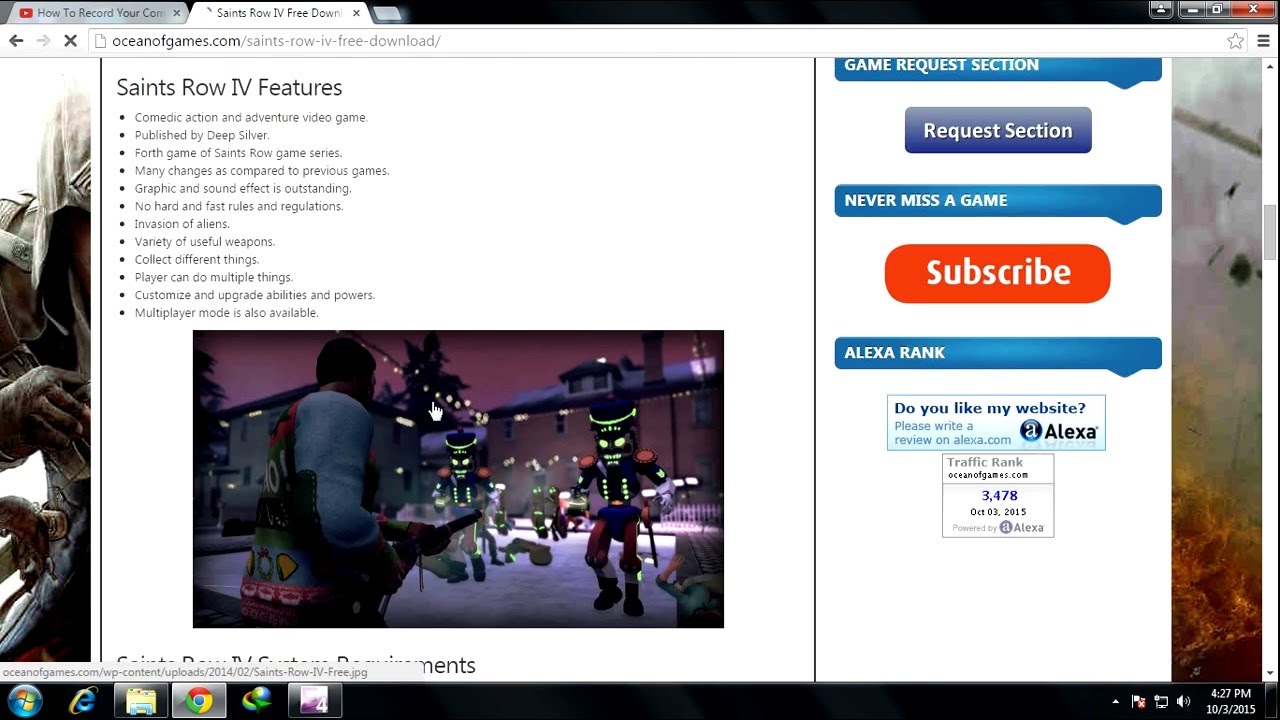Open the purple recorder app on taskbar
This screenshot has height=720, width=1280.
click(x=315, y=701)
